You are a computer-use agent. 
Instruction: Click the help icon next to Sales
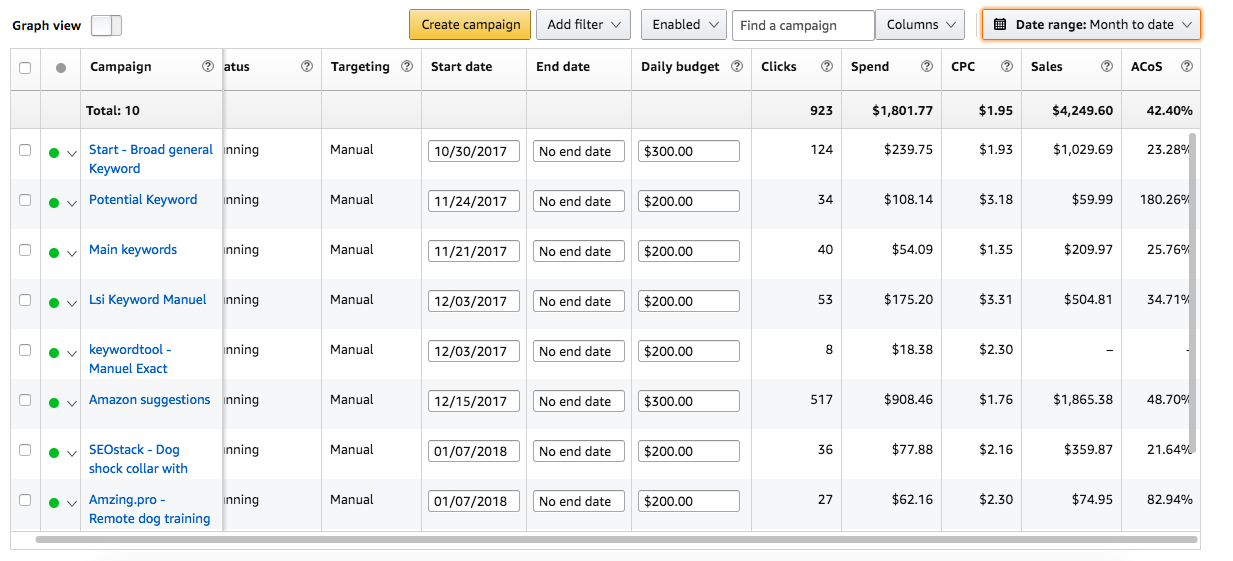pos(1107,67)
